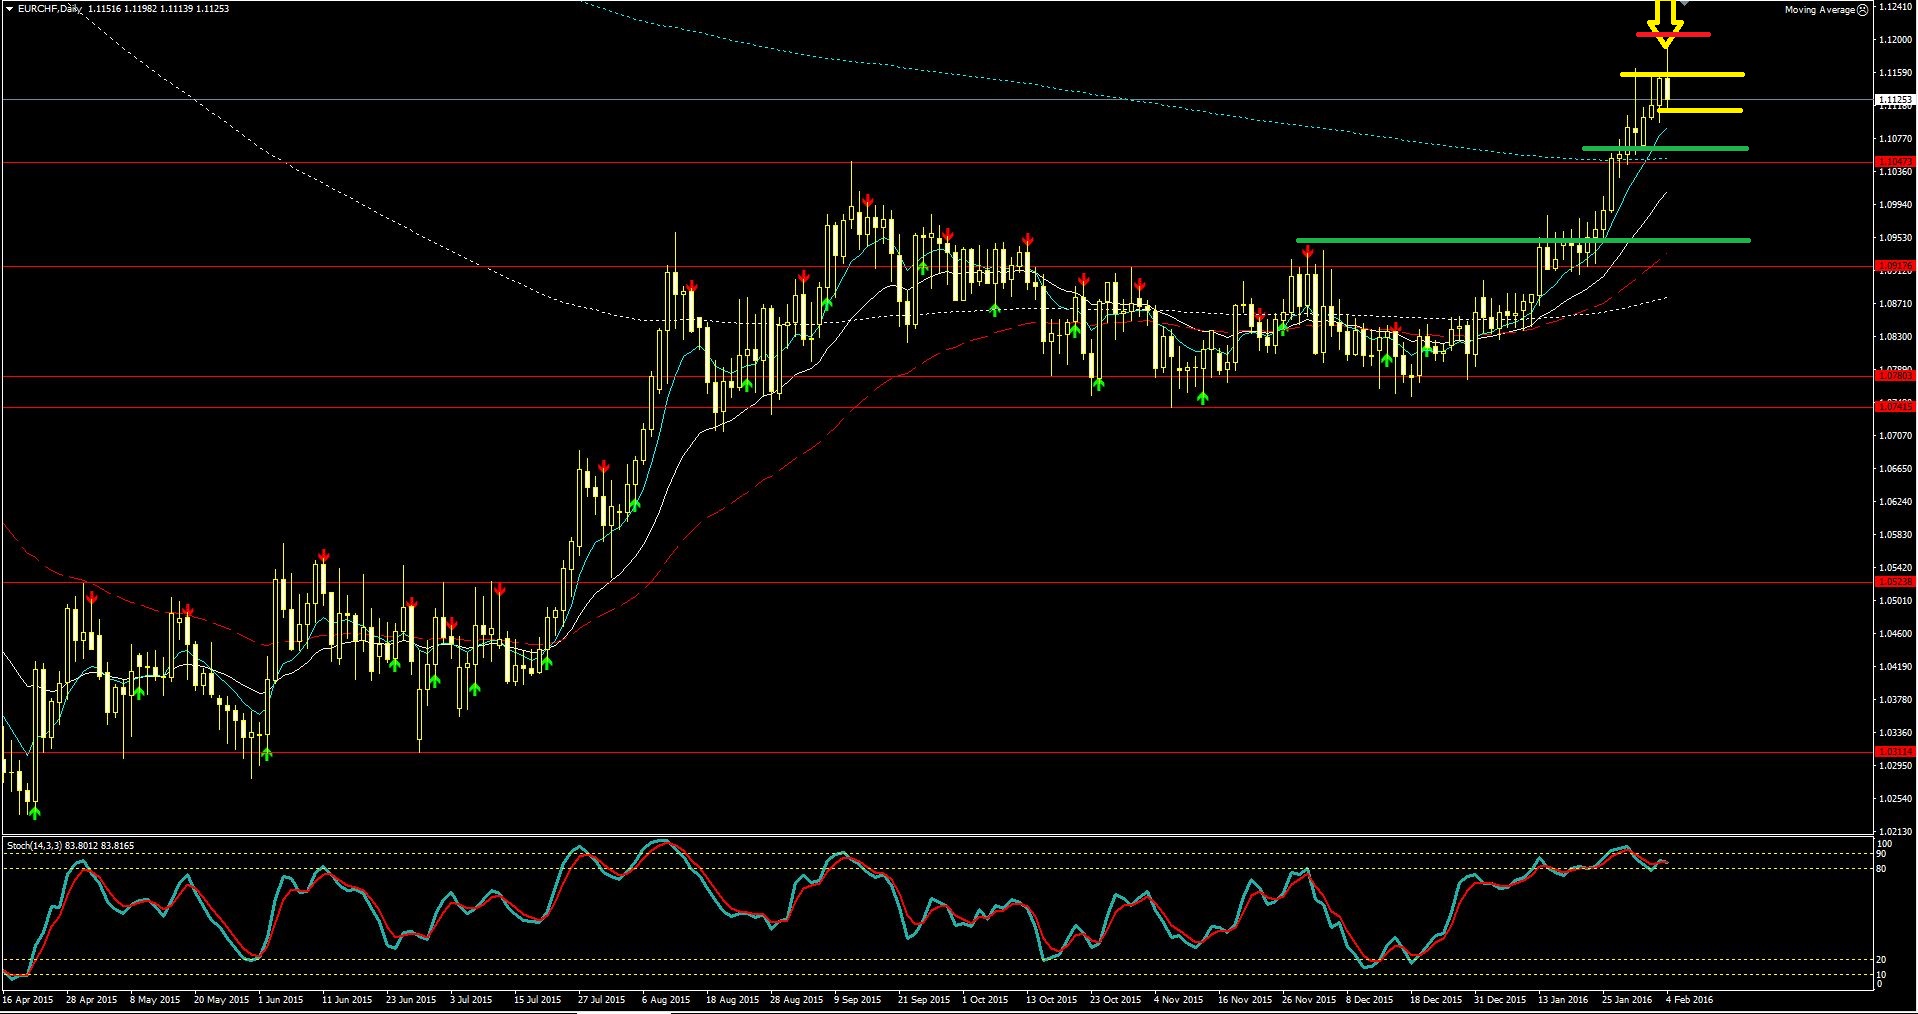Click the 1.05010 price scale value
1918x1014 pixels.
tap(1895, 601)
